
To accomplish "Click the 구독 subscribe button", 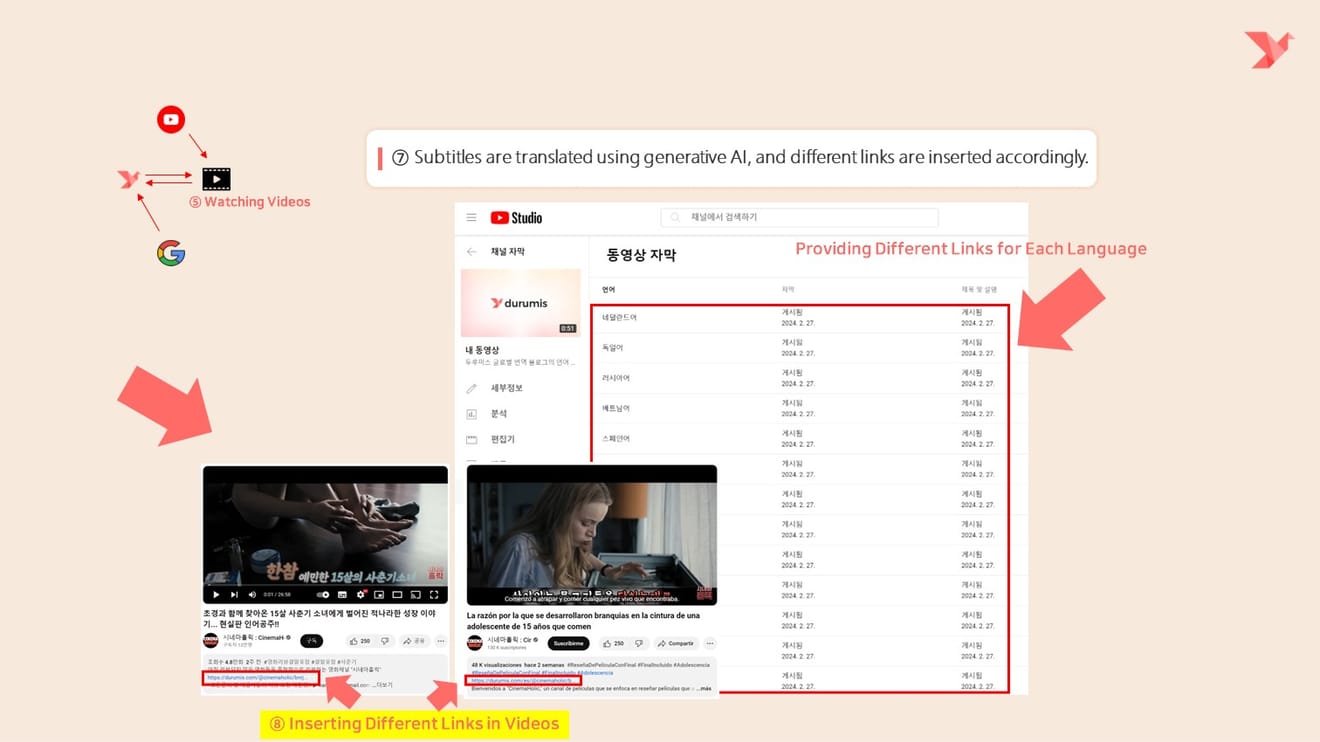I will click(311, 641).
